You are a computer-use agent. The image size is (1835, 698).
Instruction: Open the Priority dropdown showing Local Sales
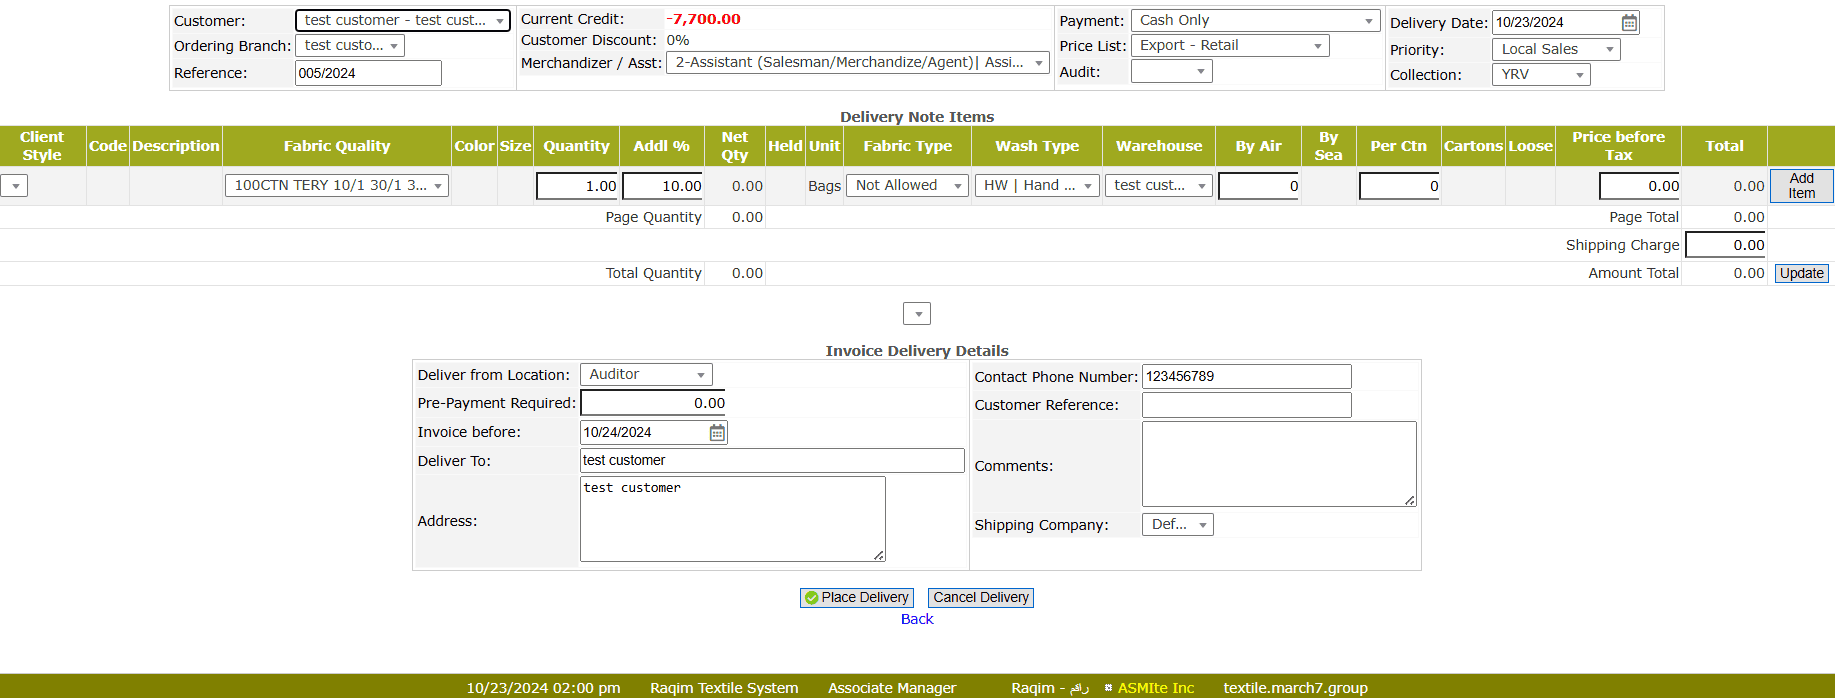click(1555, 49)
